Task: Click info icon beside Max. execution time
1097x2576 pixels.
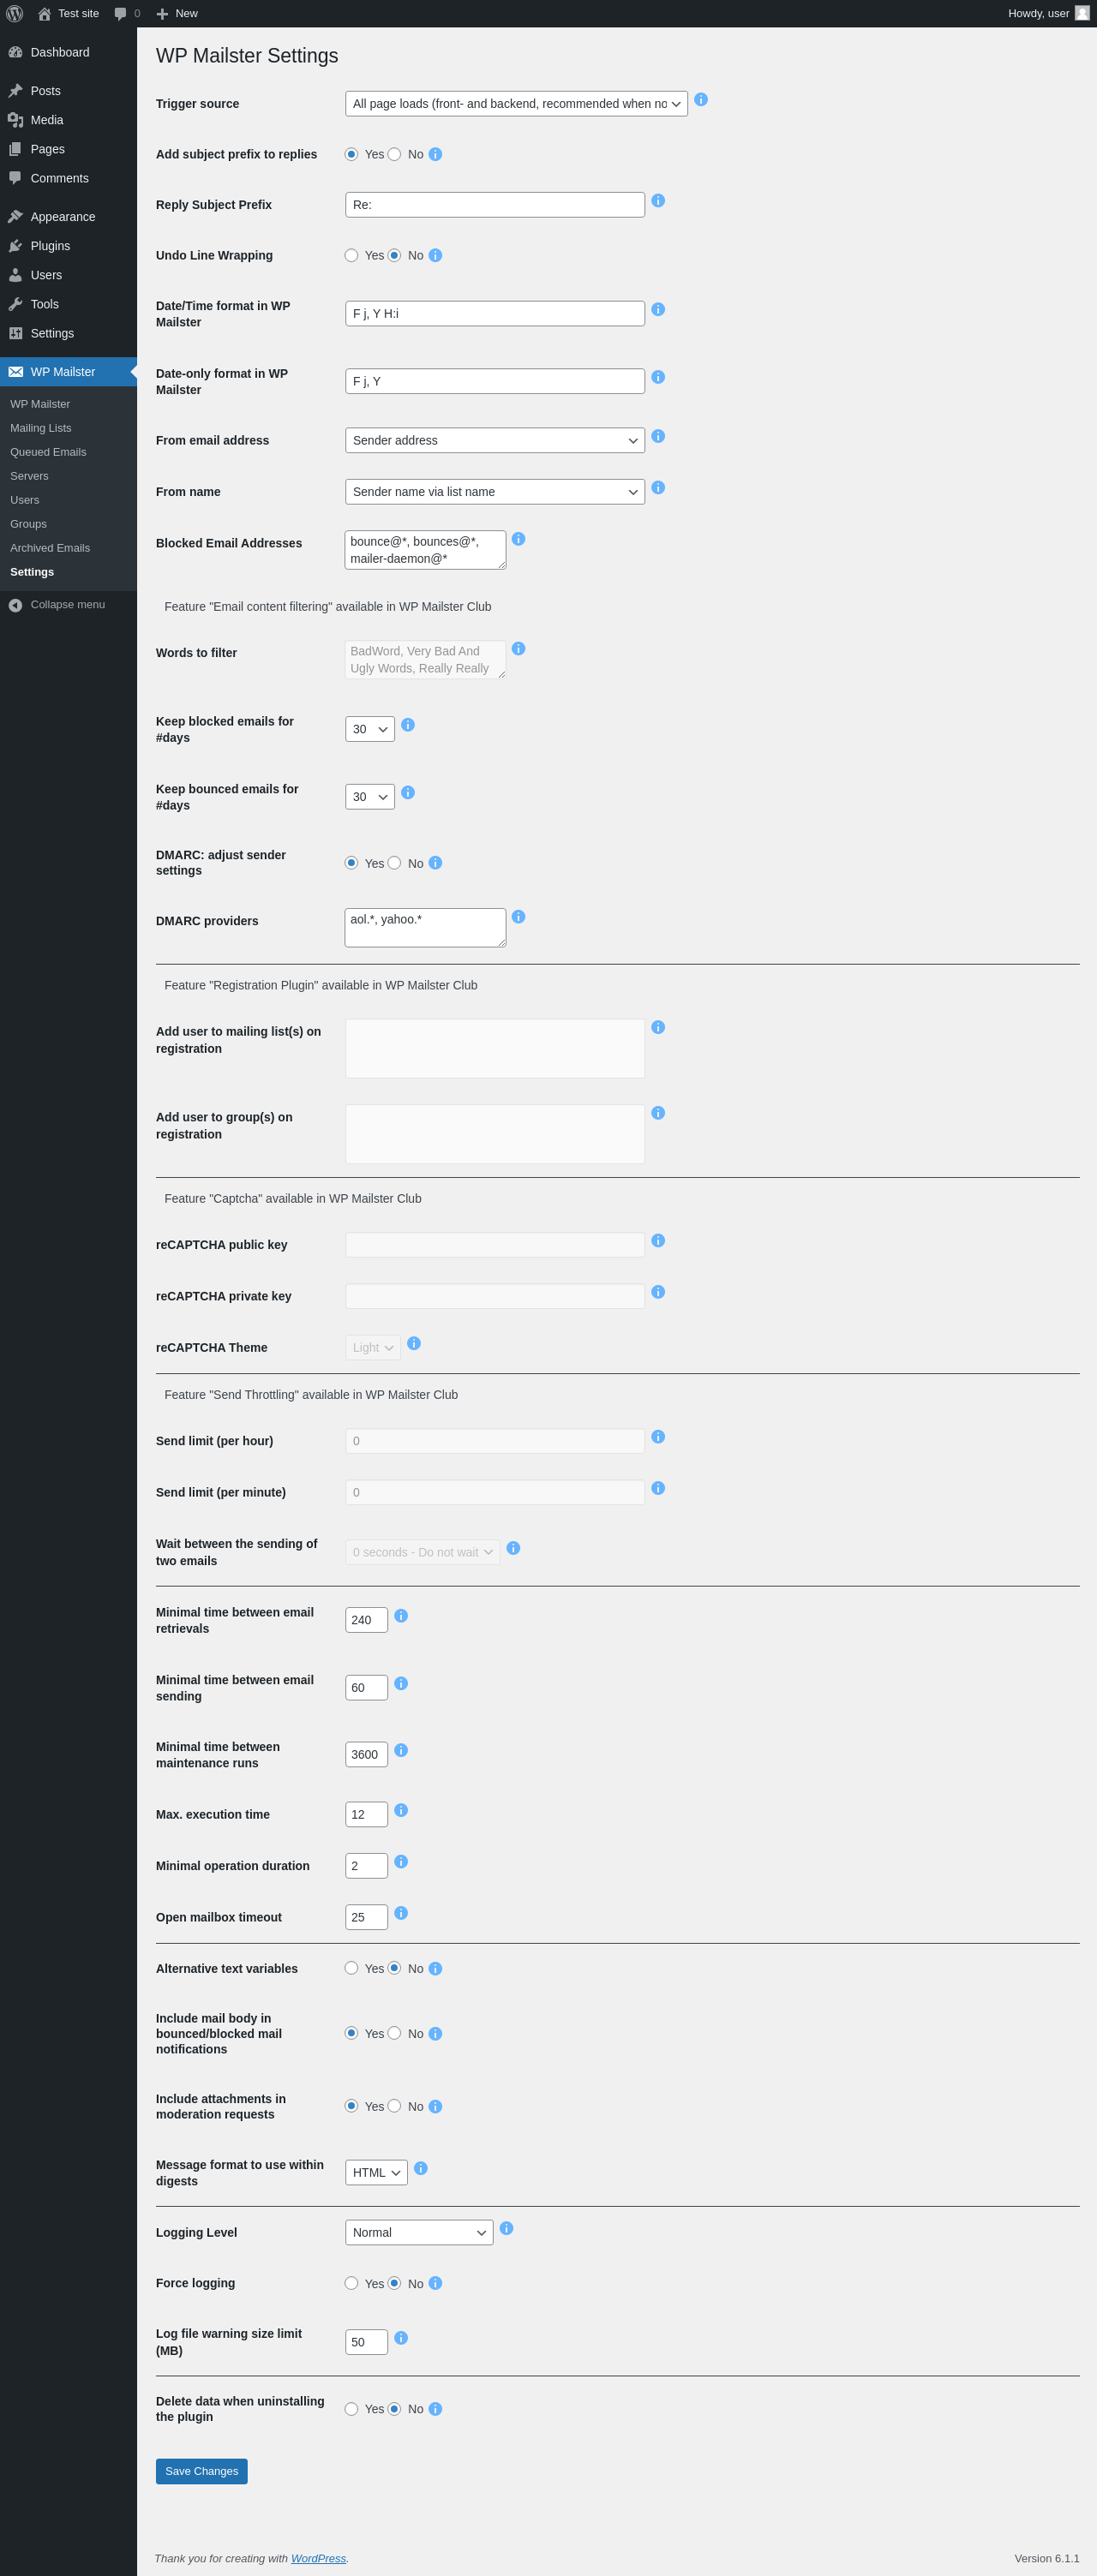Action: (x=401, y=1810)
